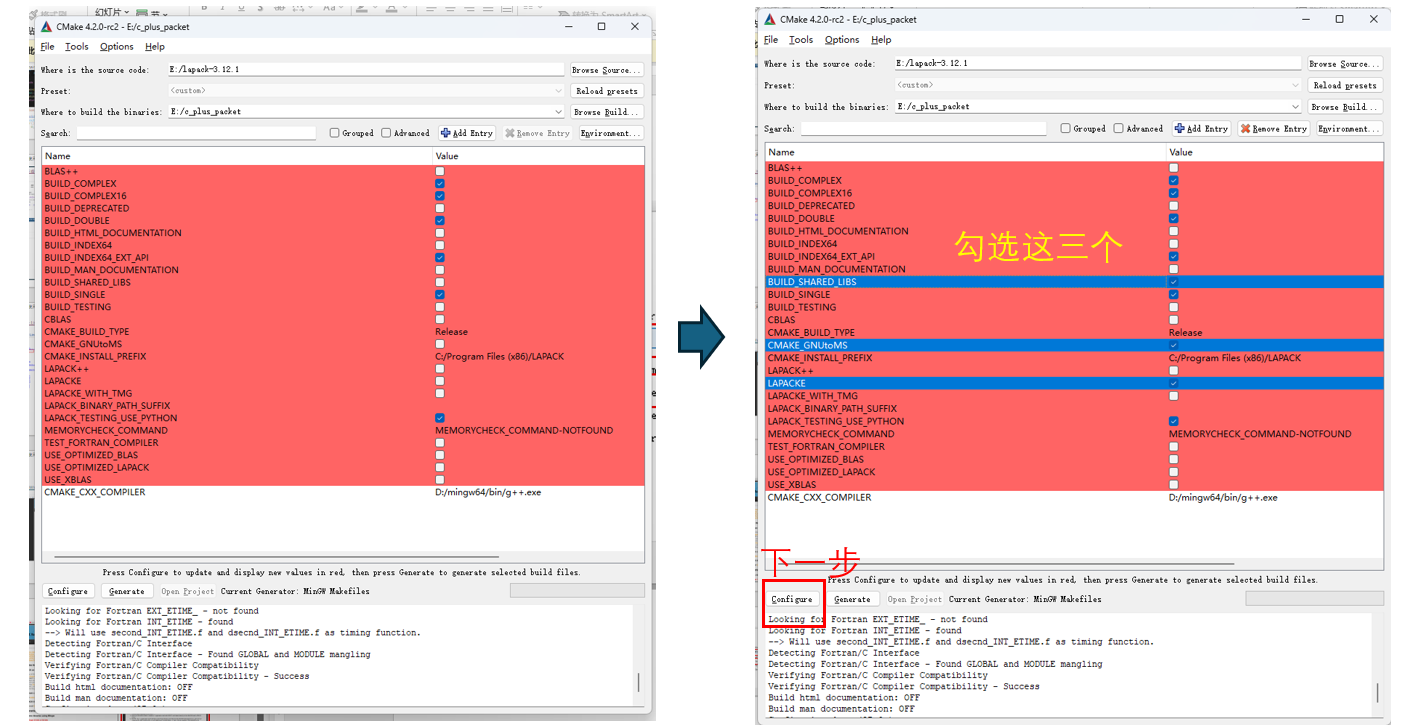Open File menu in left CMake window
1401x728 pixels.
(x=47, y=47)
